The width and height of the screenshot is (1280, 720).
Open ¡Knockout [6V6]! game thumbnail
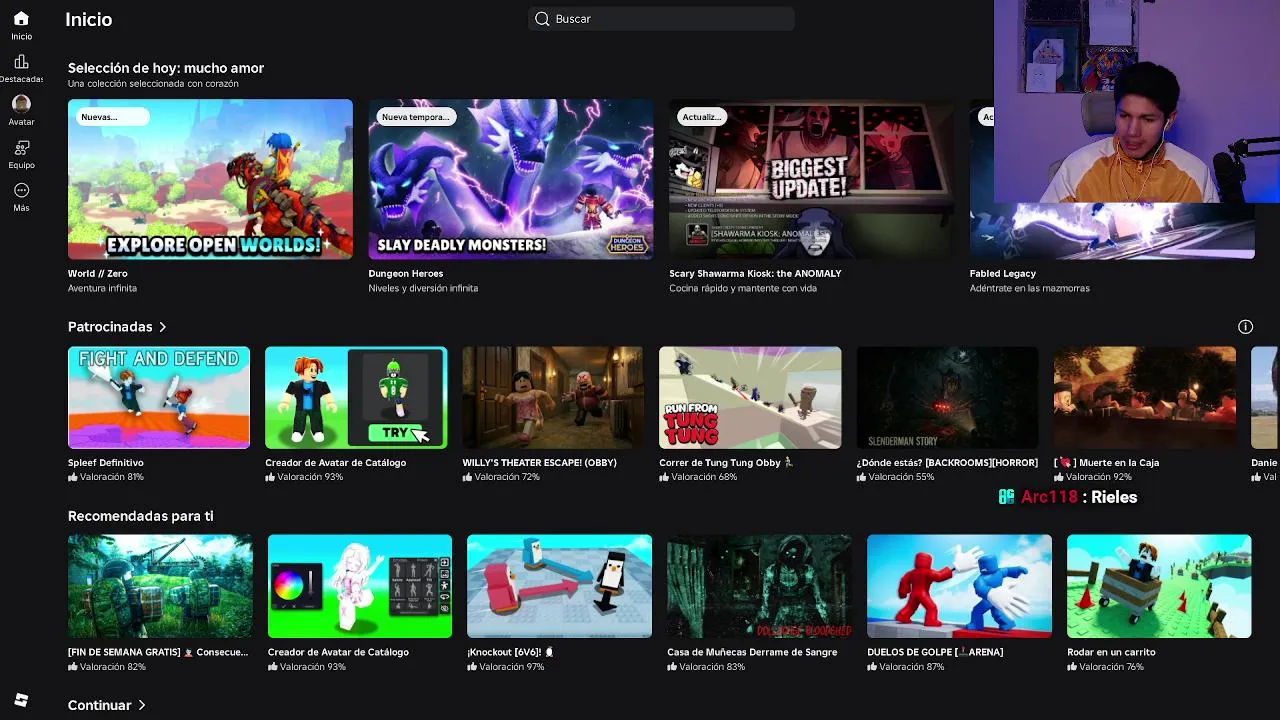(559, 586)
